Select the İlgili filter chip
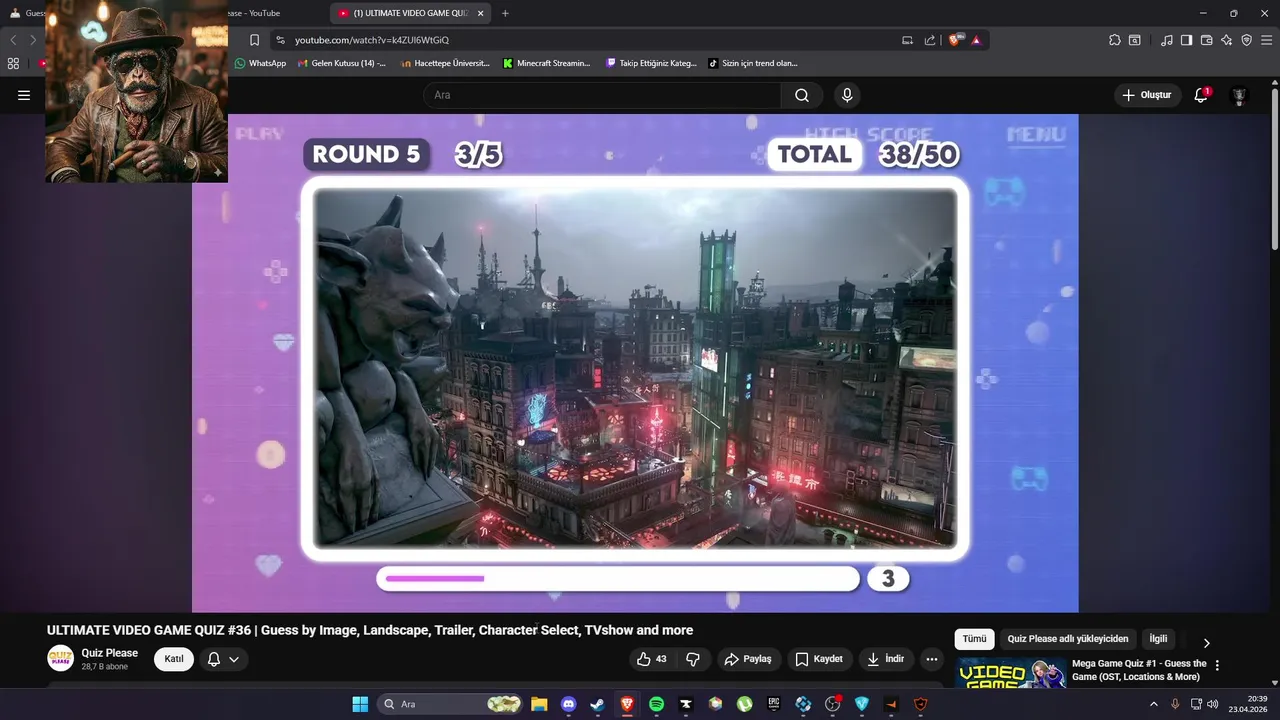Viewport: 1280px width, 720px height. click(x=1158, y=639)
